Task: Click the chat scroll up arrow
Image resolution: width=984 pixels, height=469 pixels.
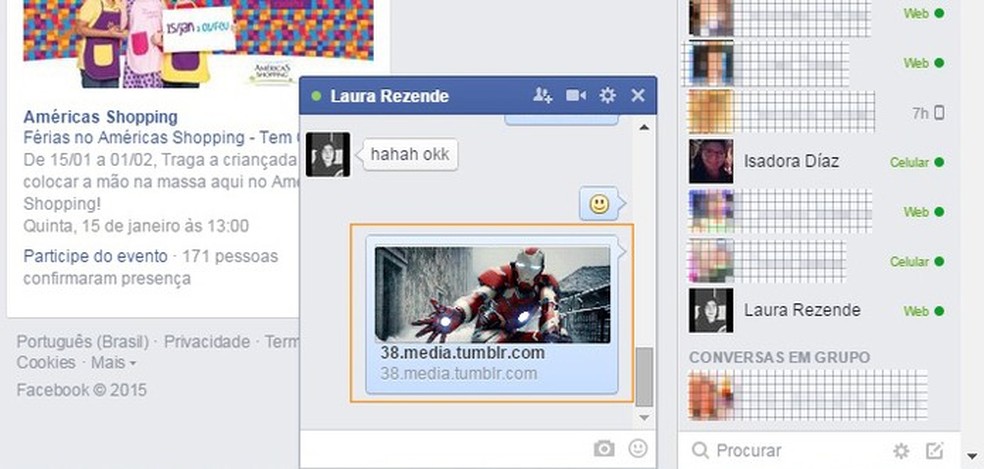Action: (x=644, y=127)
